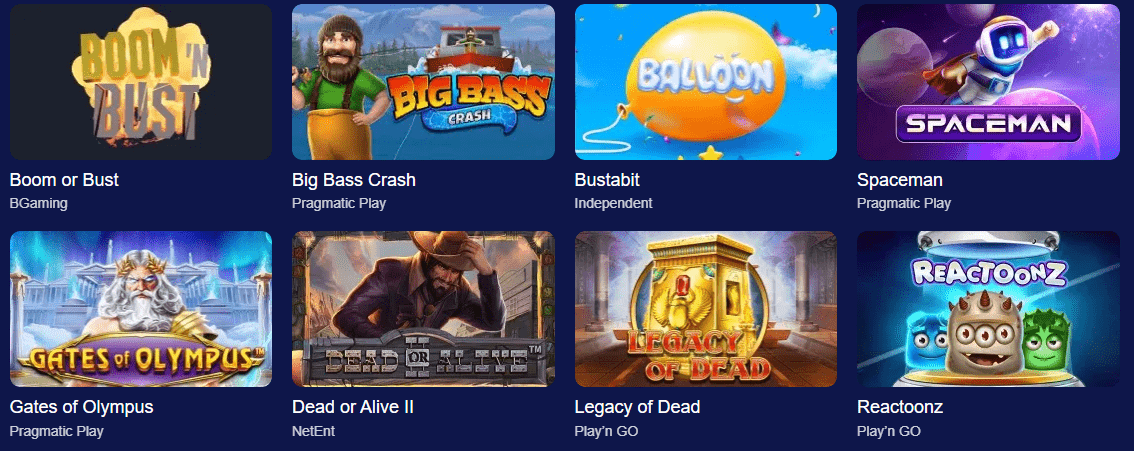
Task: Click the Gates of Olympus title text
Action: [82, 407]
